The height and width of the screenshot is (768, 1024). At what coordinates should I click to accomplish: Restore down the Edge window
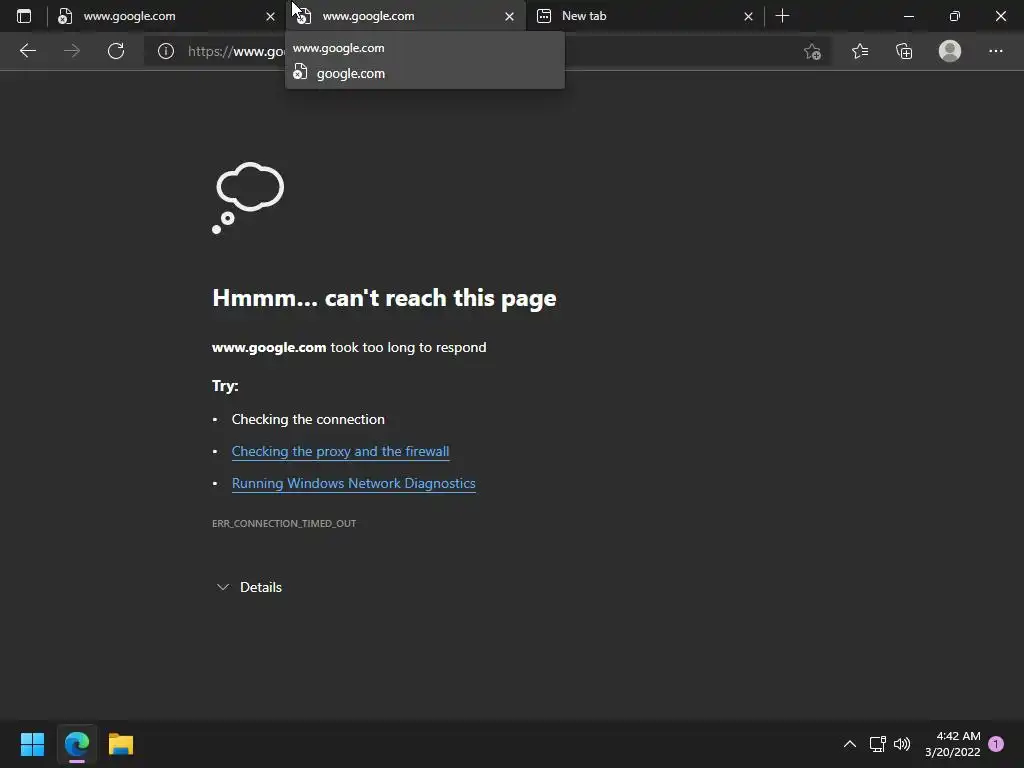(x=955, y=16)
